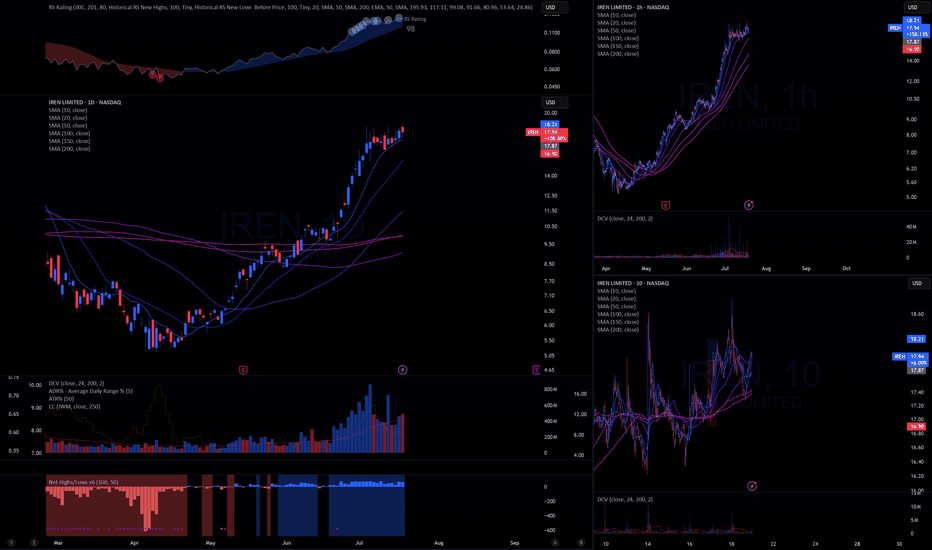Select SMA (20, close) legend on daily chart

[68, 118]
